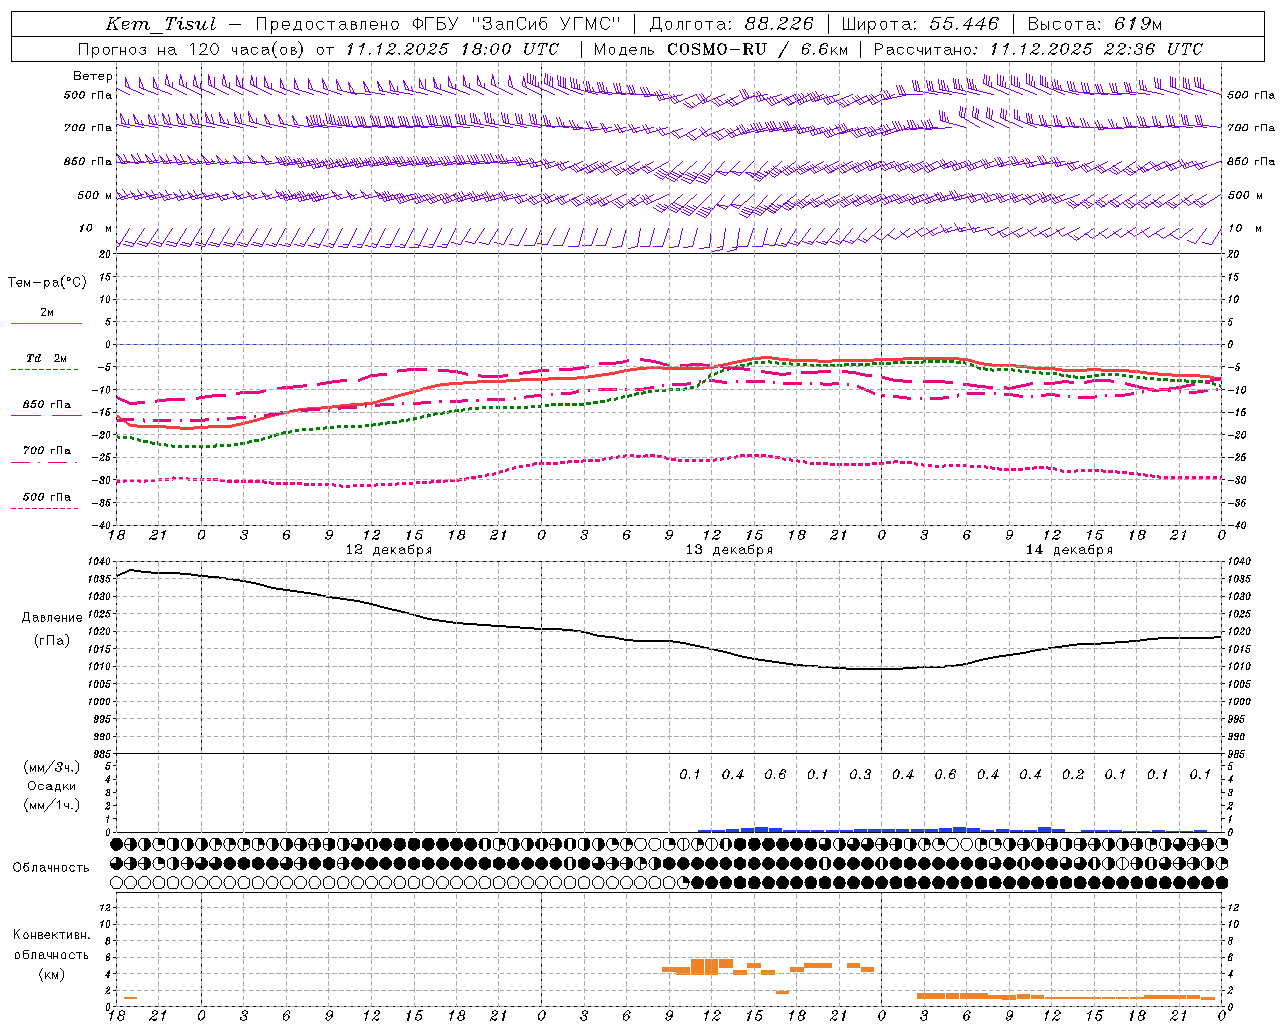This screenshot has width=1280, height=1024.
Task: Click the "Тем-ра(°C)" temperature panel label
Action: [47, 283]
